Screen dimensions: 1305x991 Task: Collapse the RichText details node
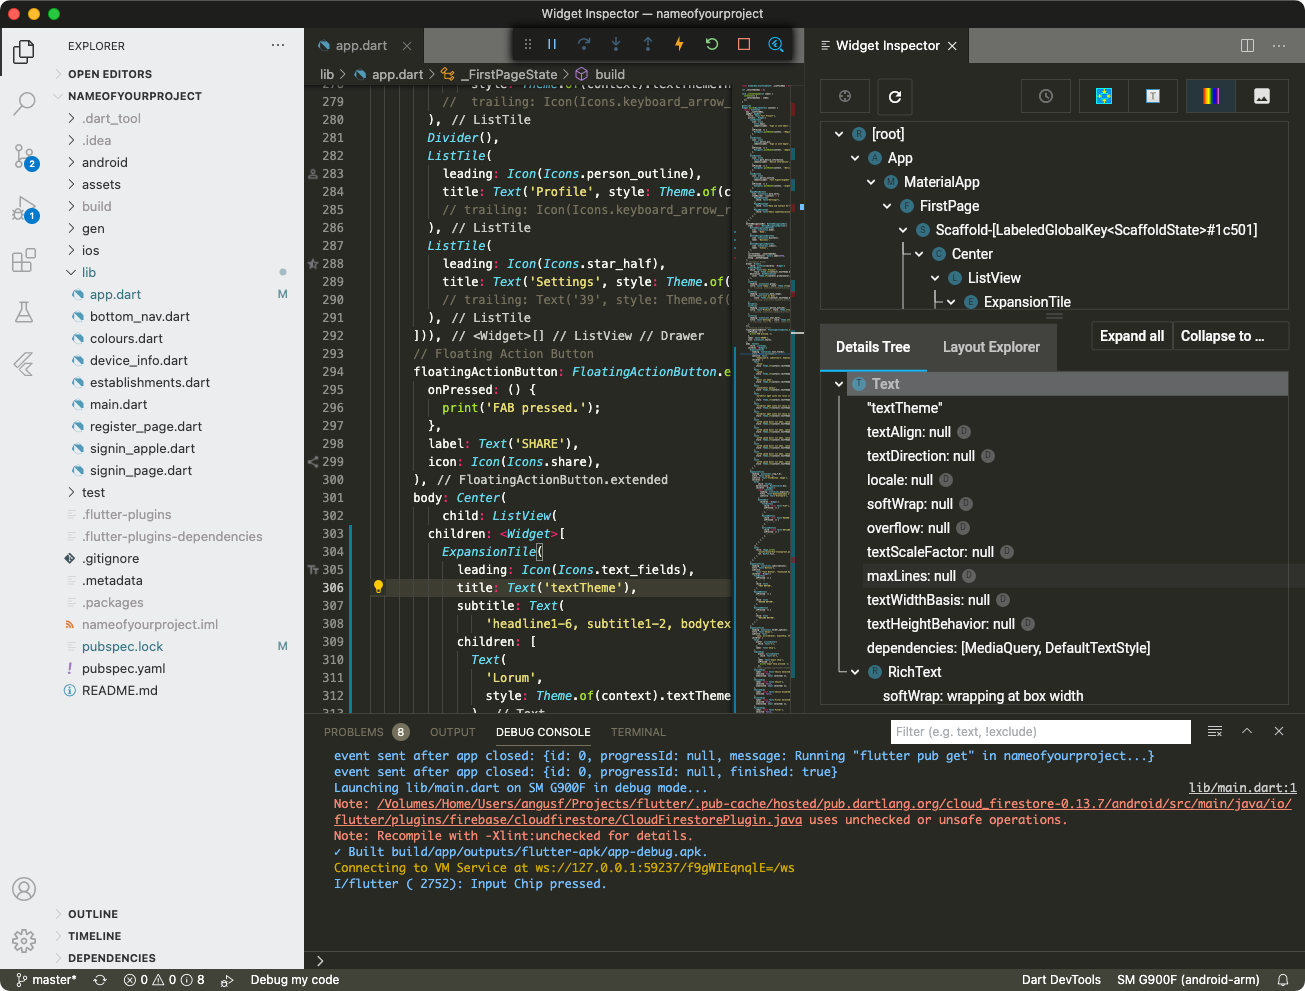coord(855,672)
